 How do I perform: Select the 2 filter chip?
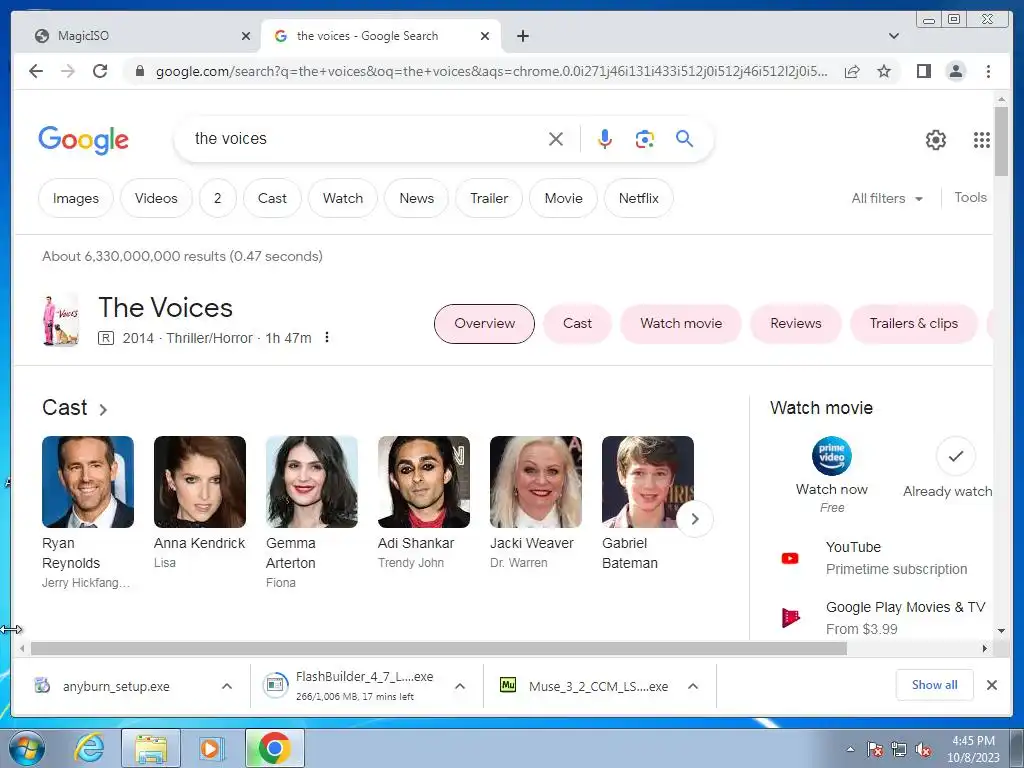[x=217, y=199]
